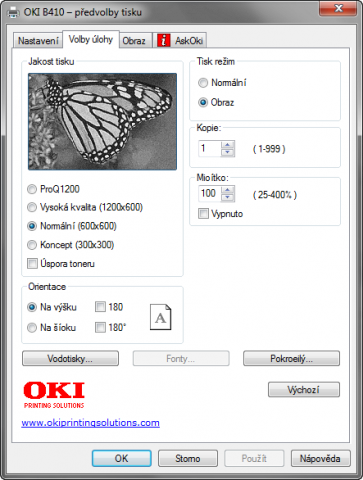Select Koncept (300x300) quality
This screenshot has width=363, height=480.
click(71, 245)
